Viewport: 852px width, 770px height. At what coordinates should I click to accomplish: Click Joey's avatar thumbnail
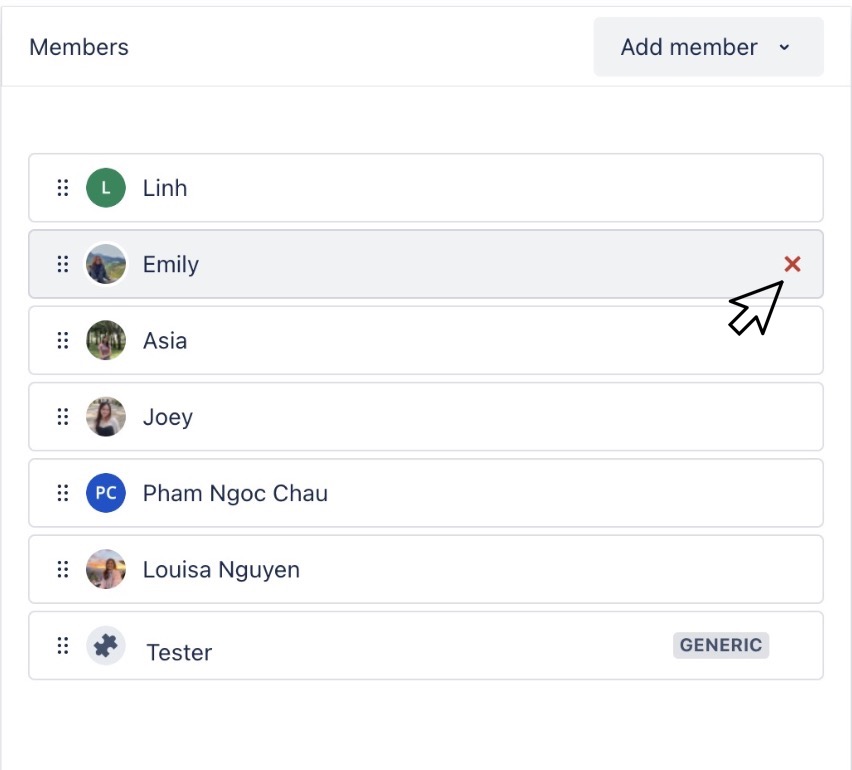[106, 417]
